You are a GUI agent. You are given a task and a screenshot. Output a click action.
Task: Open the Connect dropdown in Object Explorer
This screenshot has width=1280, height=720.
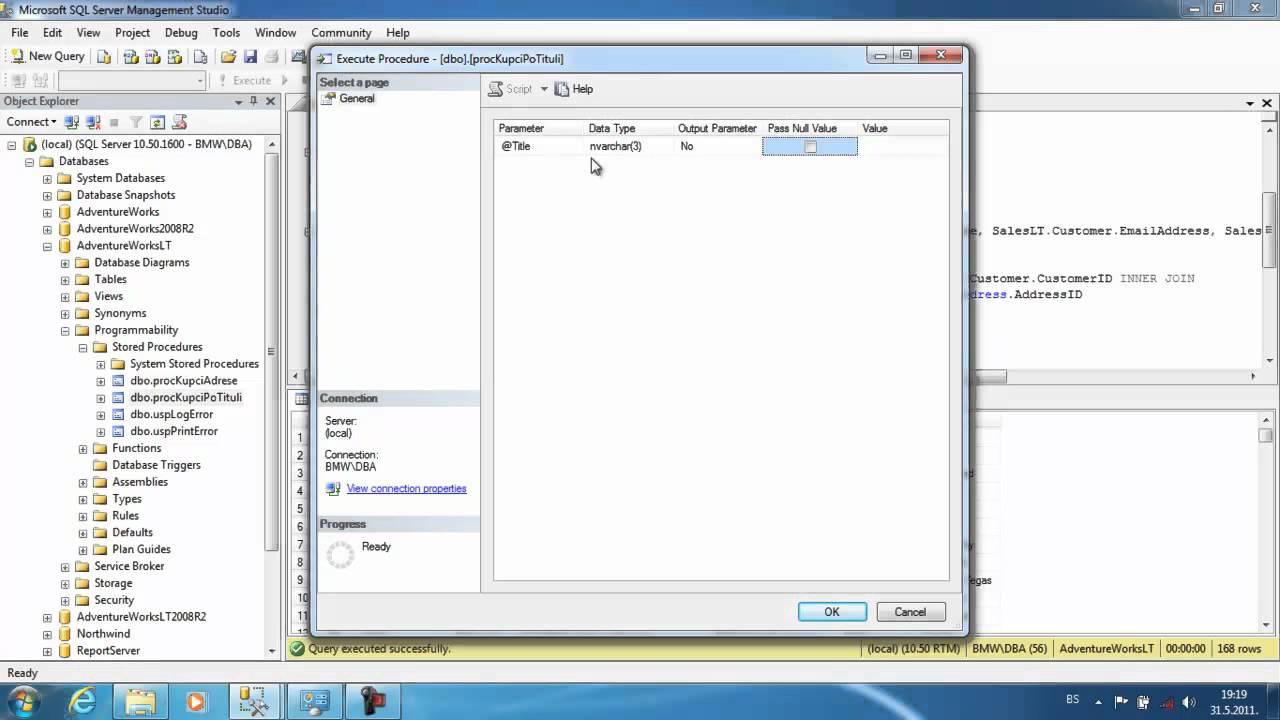(31, 122)
